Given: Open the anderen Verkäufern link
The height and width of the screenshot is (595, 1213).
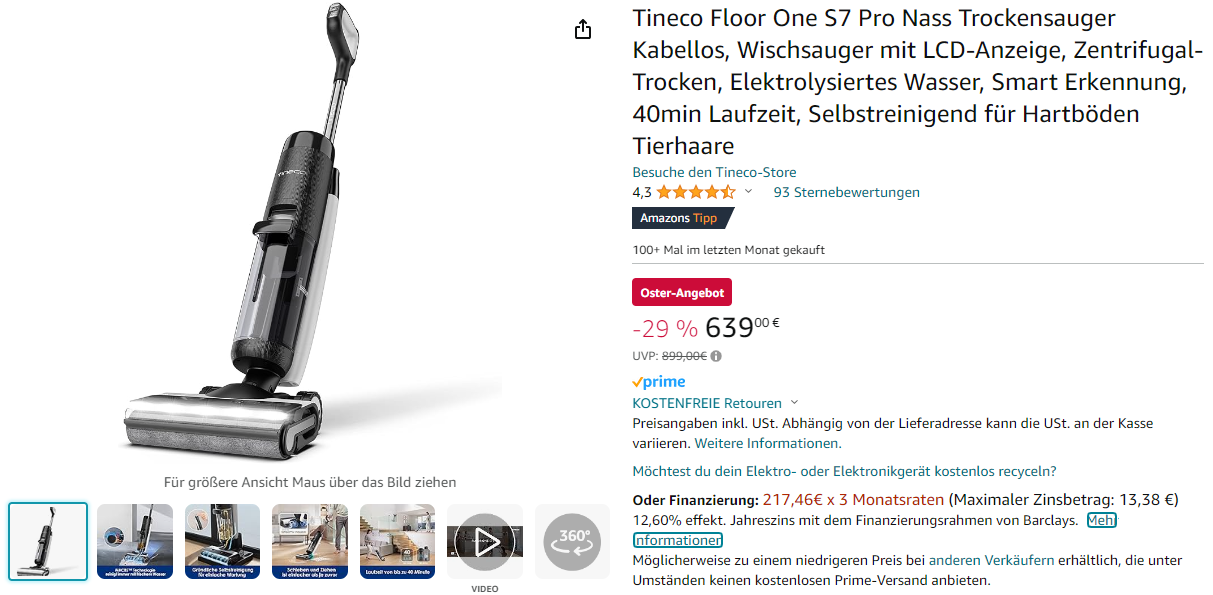Looking at the screenshot, I should tap(991, 560).
